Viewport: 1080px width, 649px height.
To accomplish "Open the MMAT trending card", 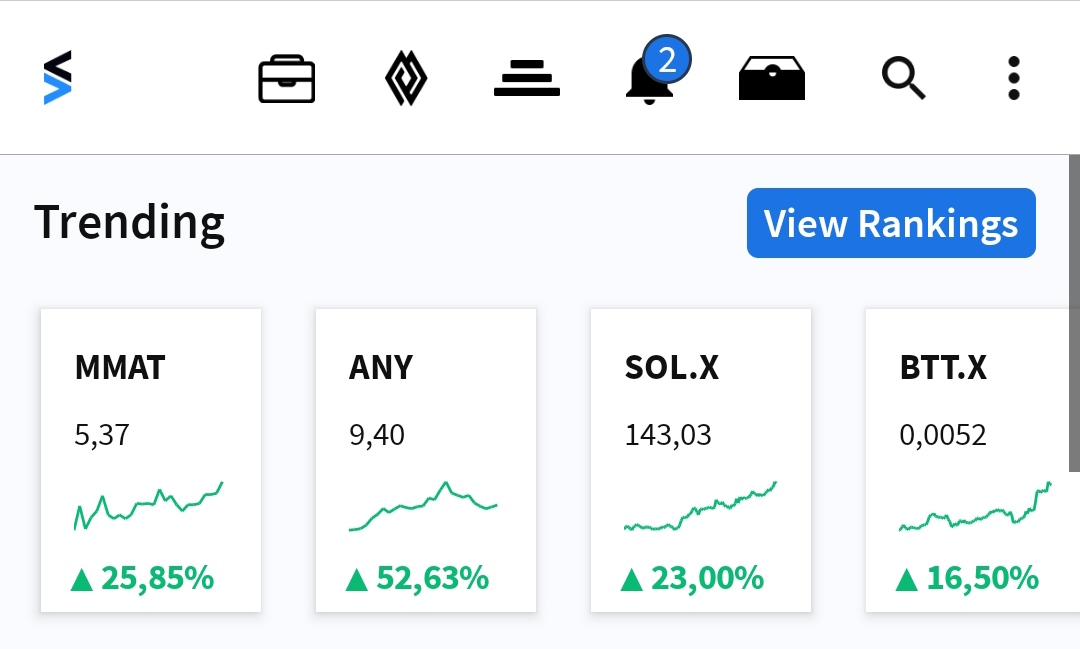I will [151, 460].
